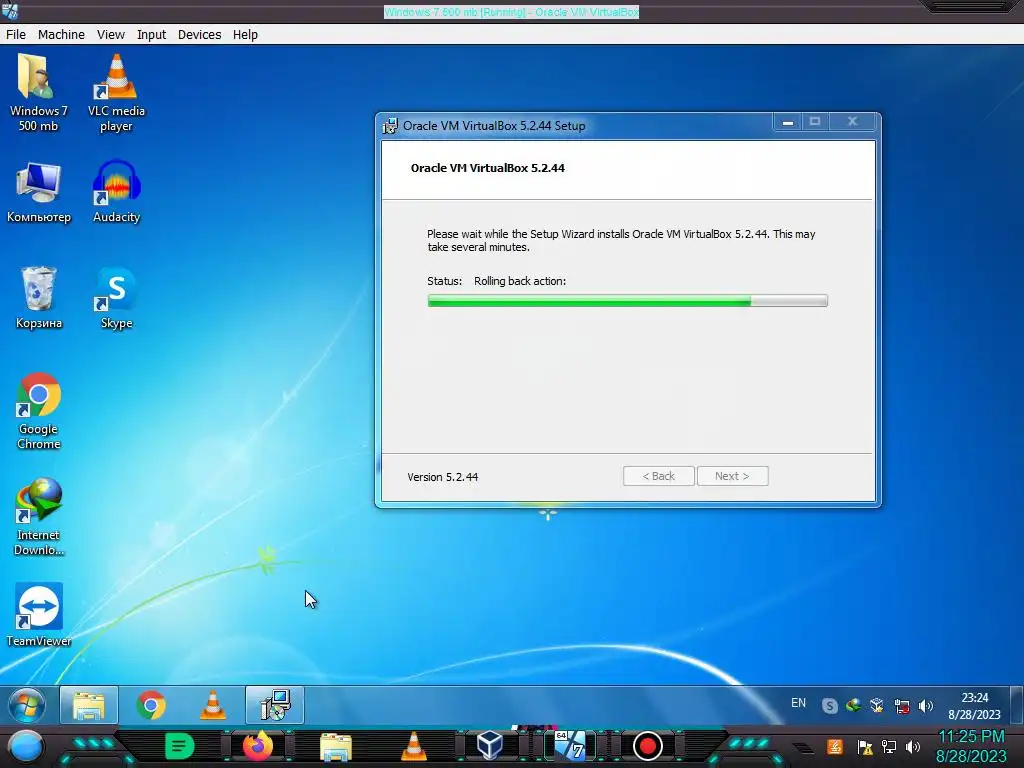Open VLC from the guest taskbar
1024x768 pixels.
[213, 705]
